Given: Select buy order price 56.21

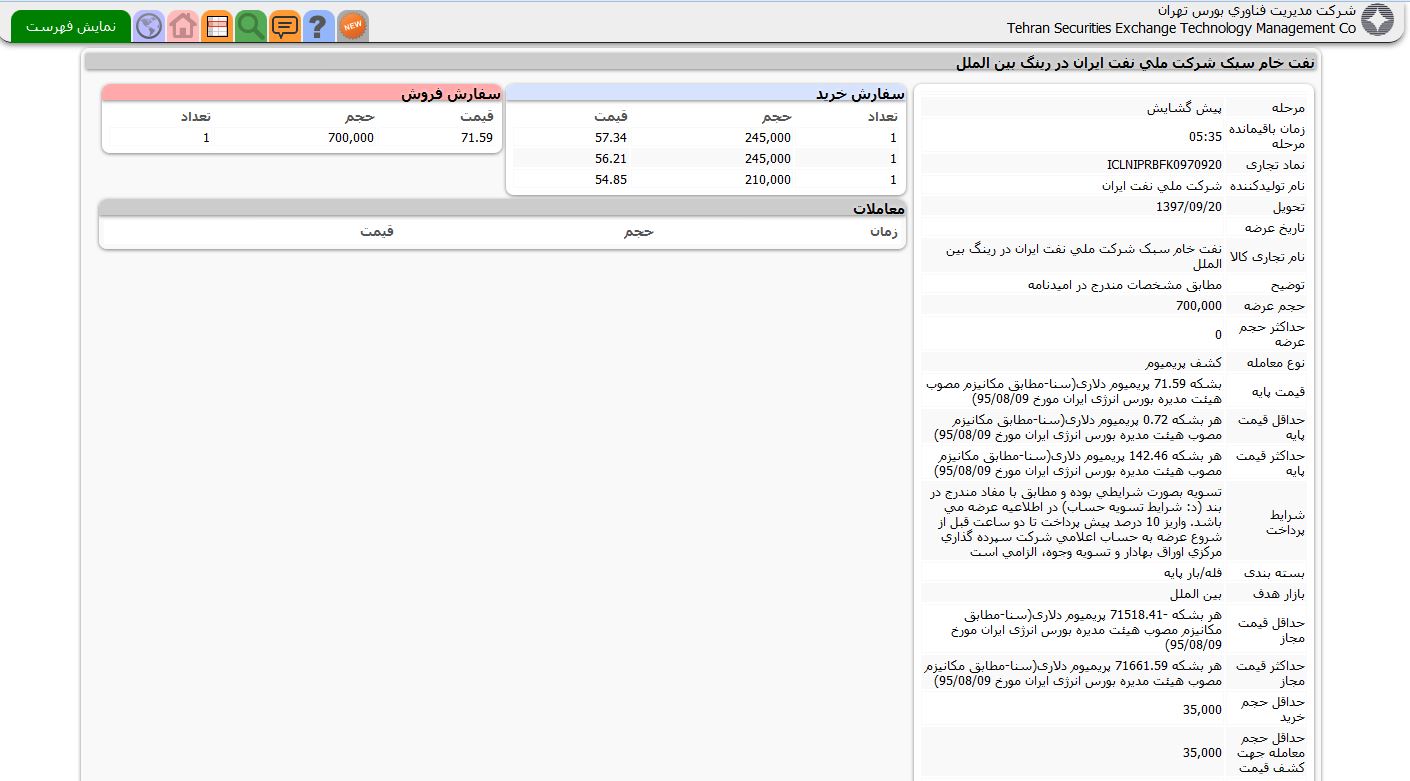Looking at the screenshot, I should [610, 159].
